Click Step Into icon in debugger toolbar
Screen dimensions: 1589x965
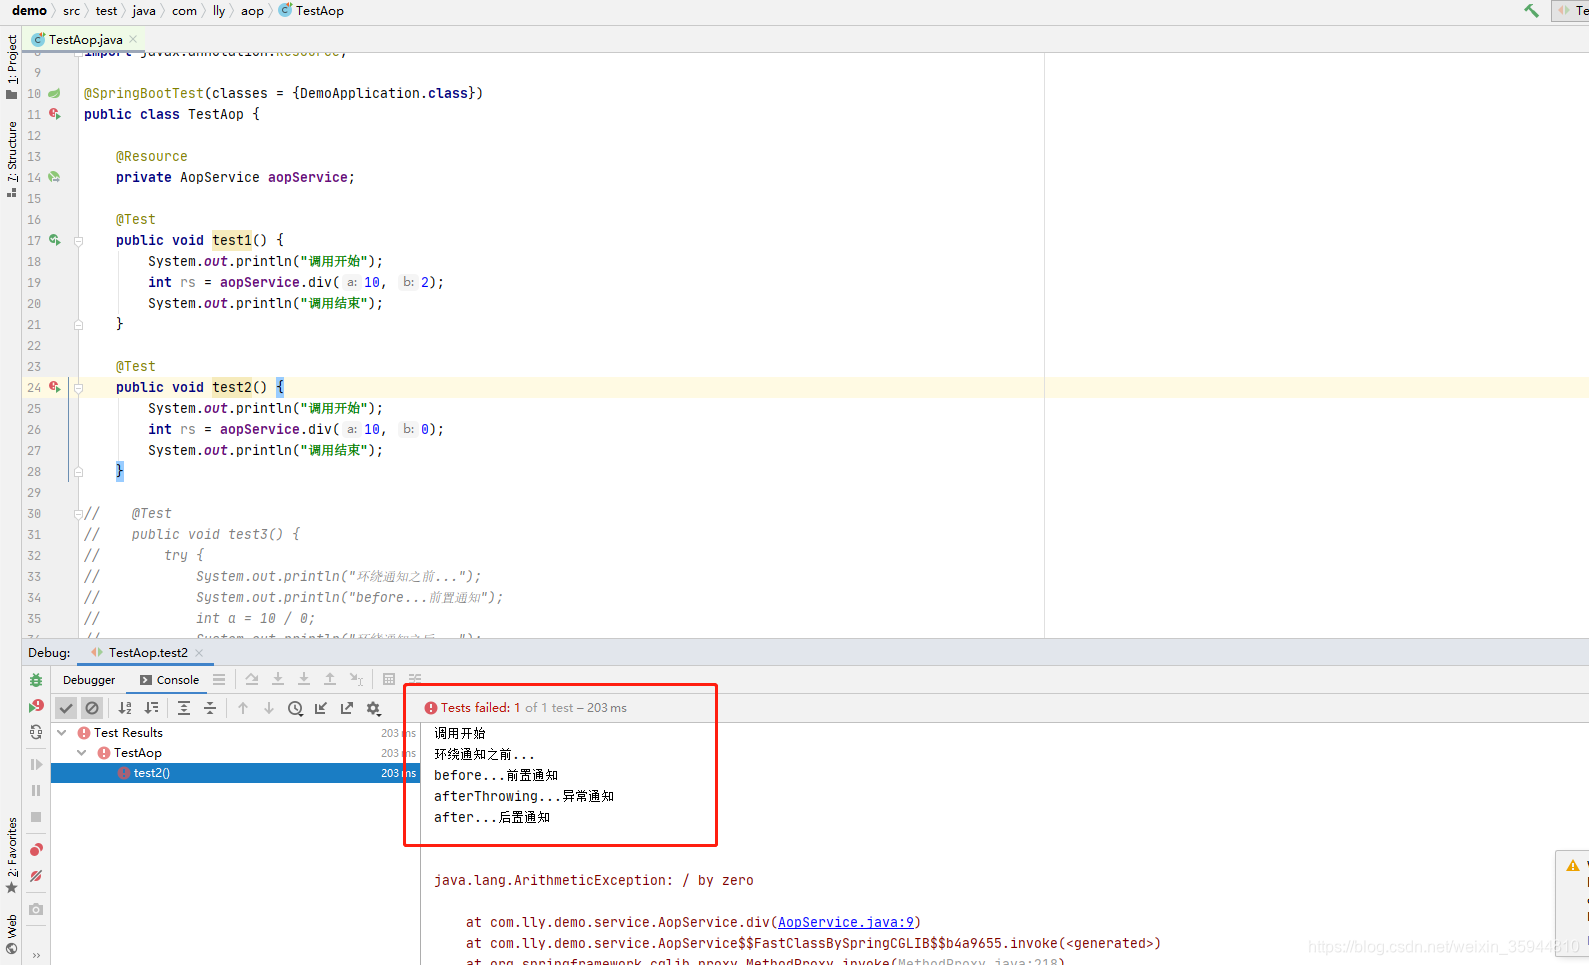[x=278, y=679]
